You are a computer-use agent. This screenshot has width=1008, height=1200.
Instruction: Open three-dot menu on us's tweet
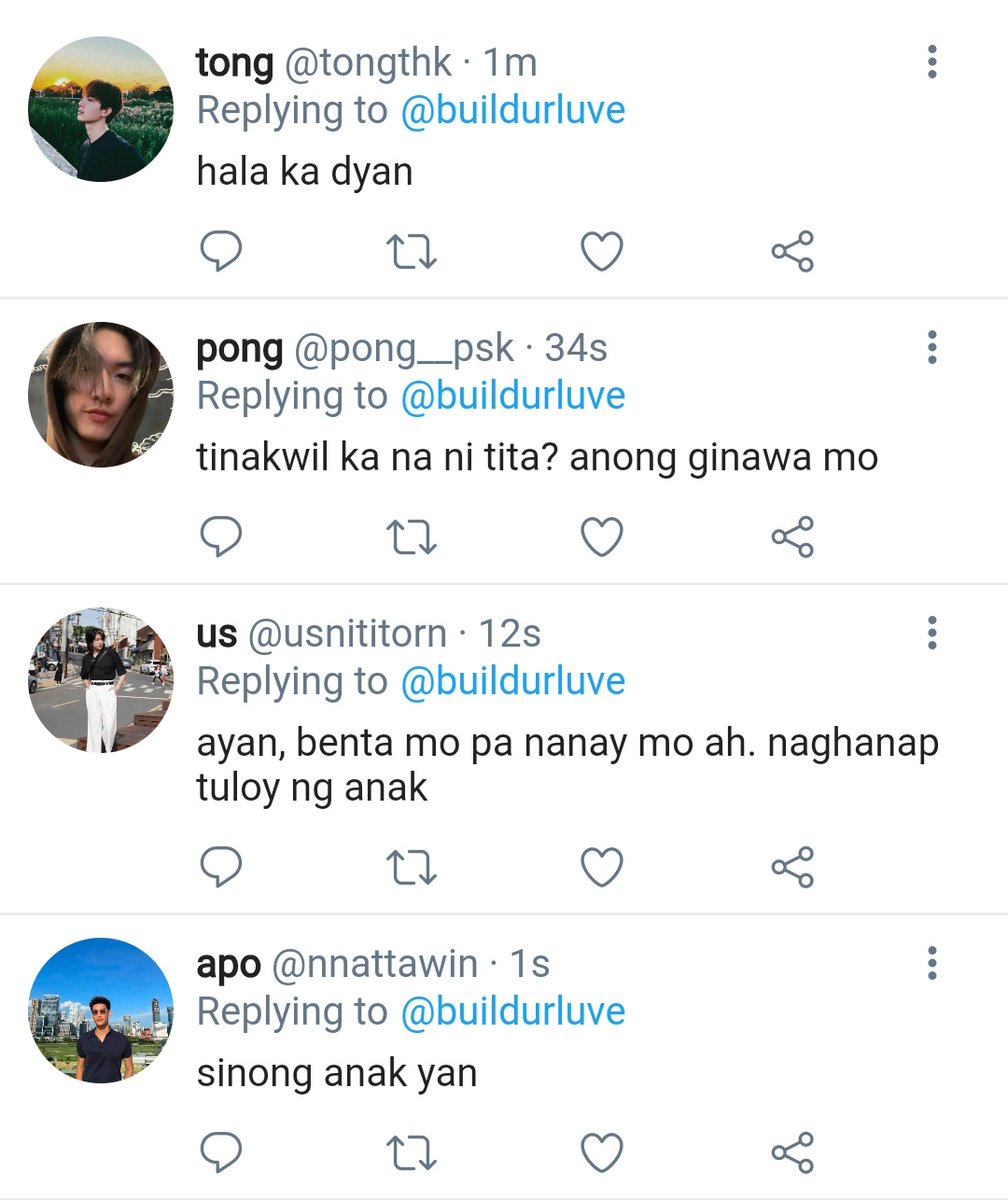pyautogui.click(x=932, y=633)
